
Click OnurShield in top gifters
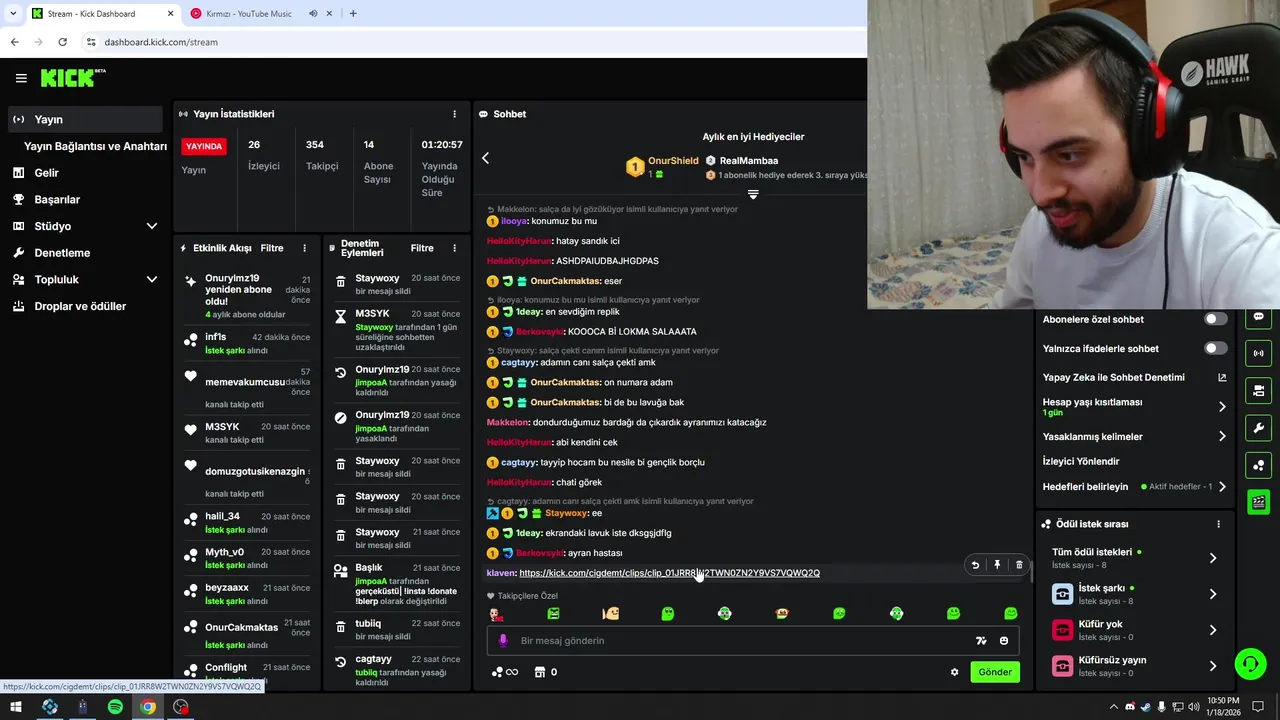pos(673,161)
